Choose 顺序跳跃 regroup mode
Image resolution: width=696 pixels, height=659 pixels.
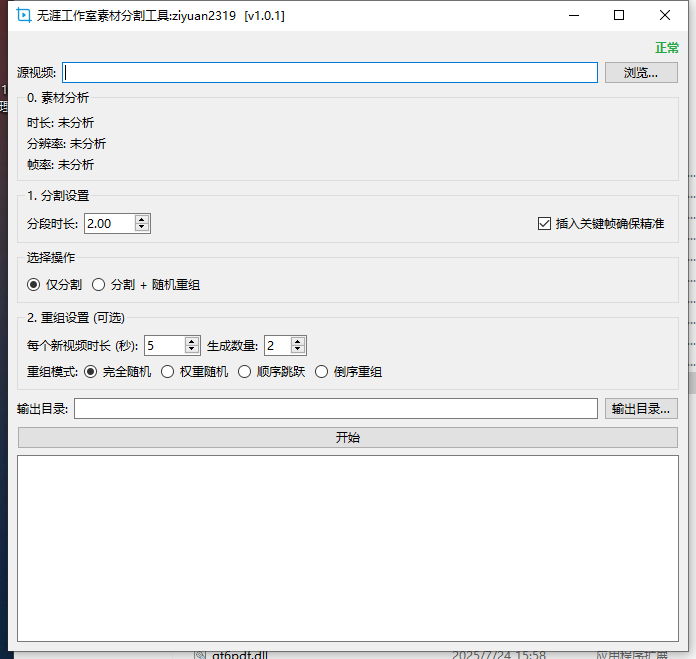pos(245,372)
